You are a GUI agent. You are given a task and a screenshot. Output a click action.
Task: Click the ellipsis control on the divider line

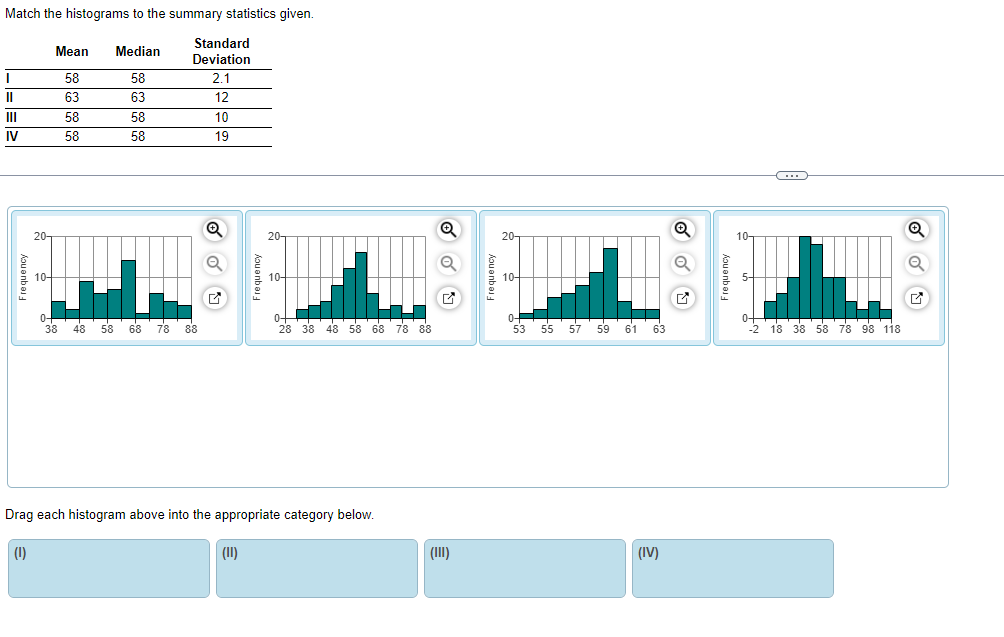pyautogui.click(x=790, y=175)
